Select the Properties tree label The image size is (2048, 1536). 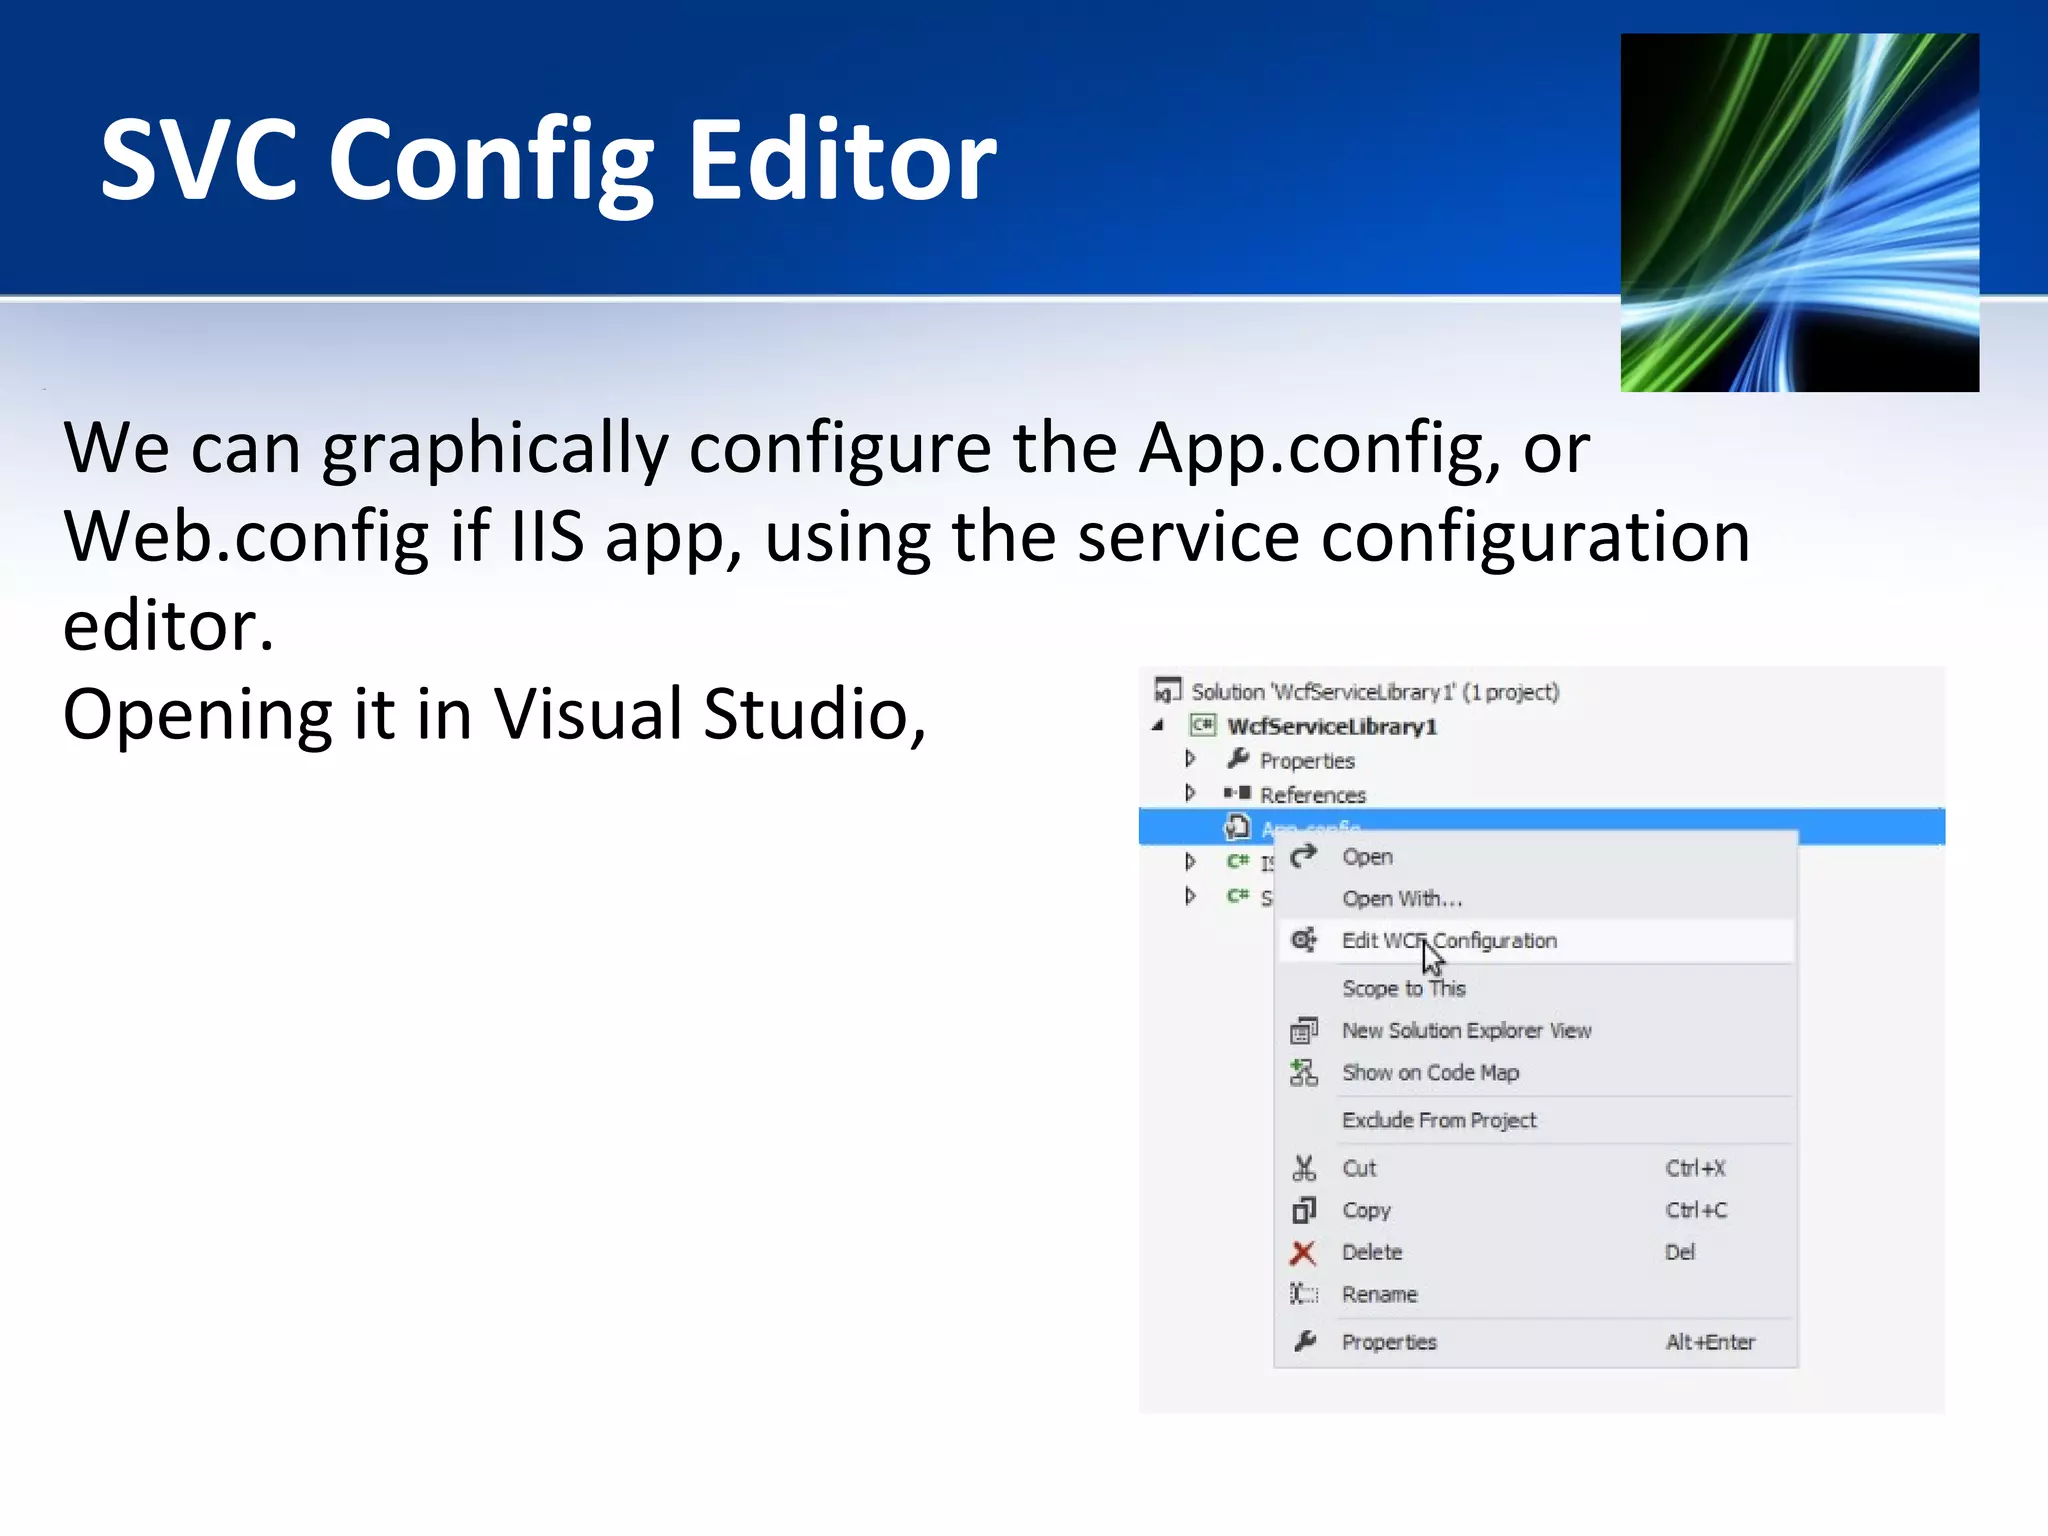(1307, 761)
